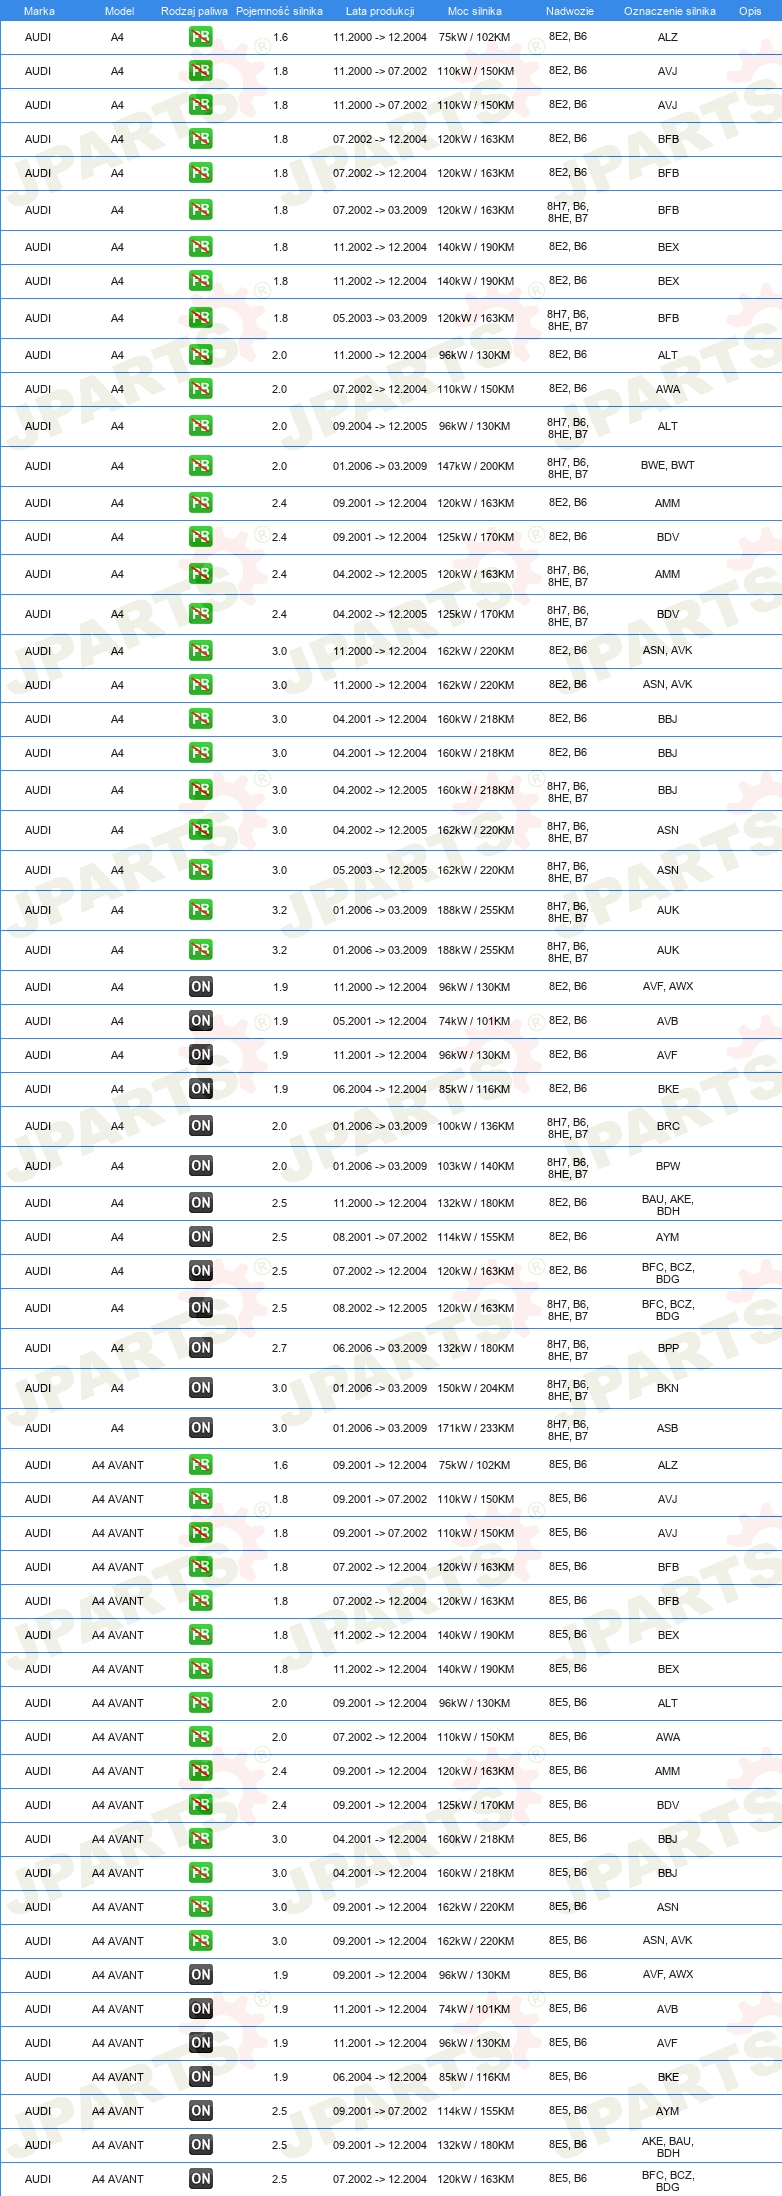Viewport: 782px width, 2196px height.
Task: Click PB icon in the A4 BWE, BWT row
Action: tap(201, 466)
